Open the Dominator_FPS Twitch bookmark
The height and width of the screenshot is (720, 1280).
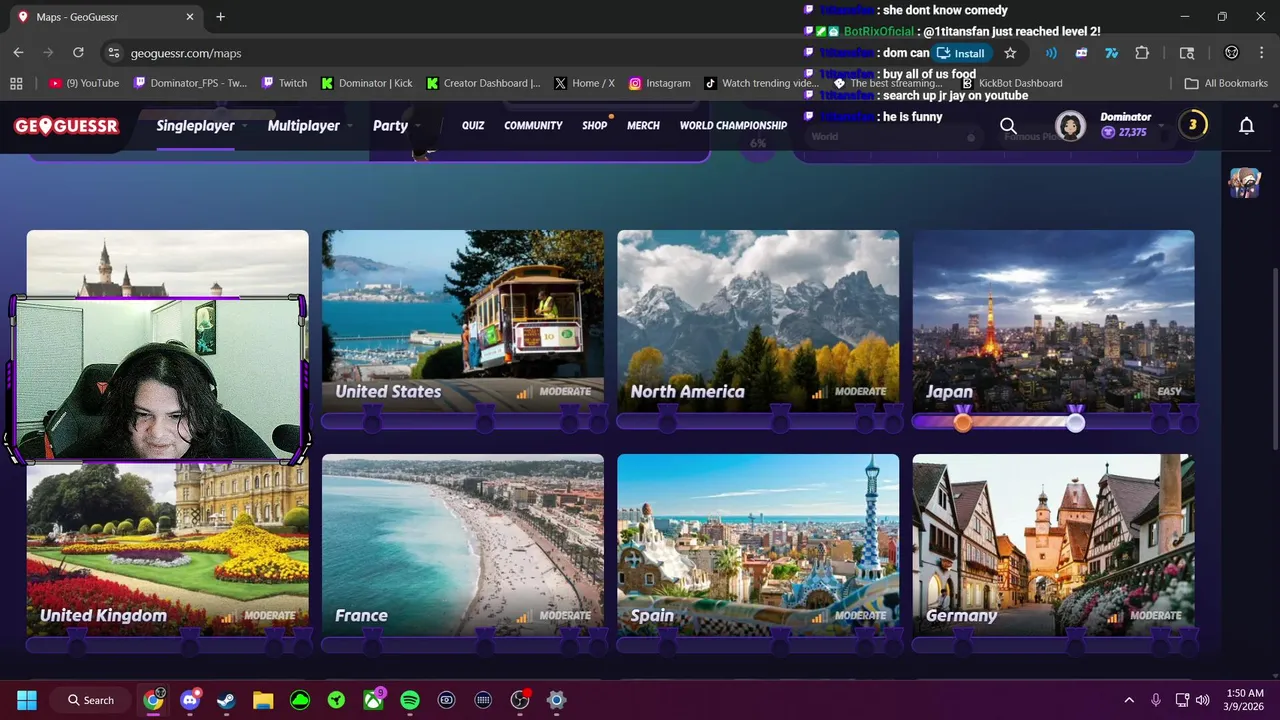click(x=190, y=83)
